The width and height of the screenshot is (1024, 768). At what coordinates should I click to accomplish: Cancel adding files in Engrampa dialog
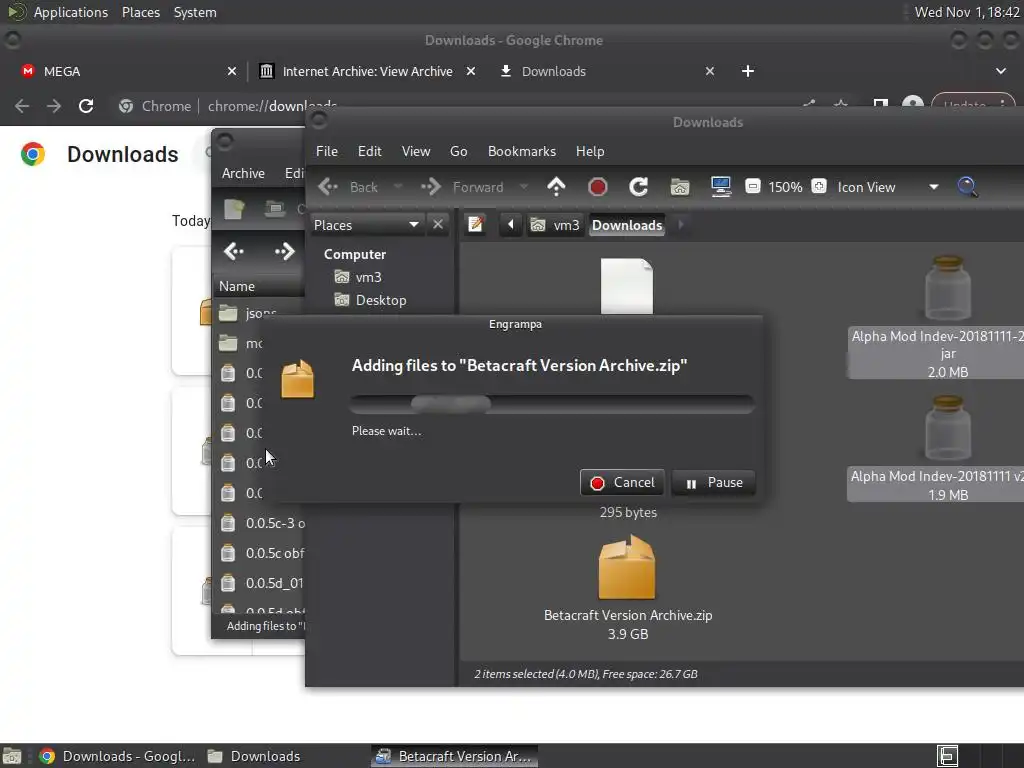tap(622, 483)
